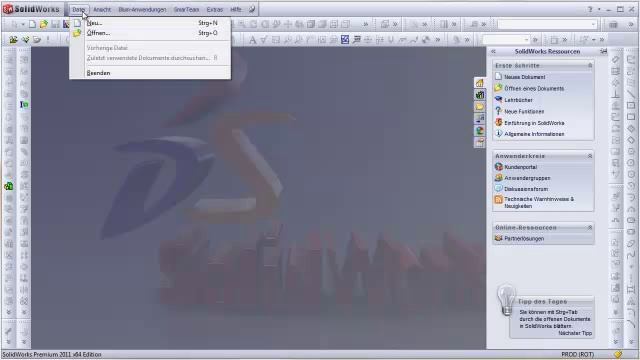Open the GearTeam menu
The image size is (640, 360).
point(186,9)
